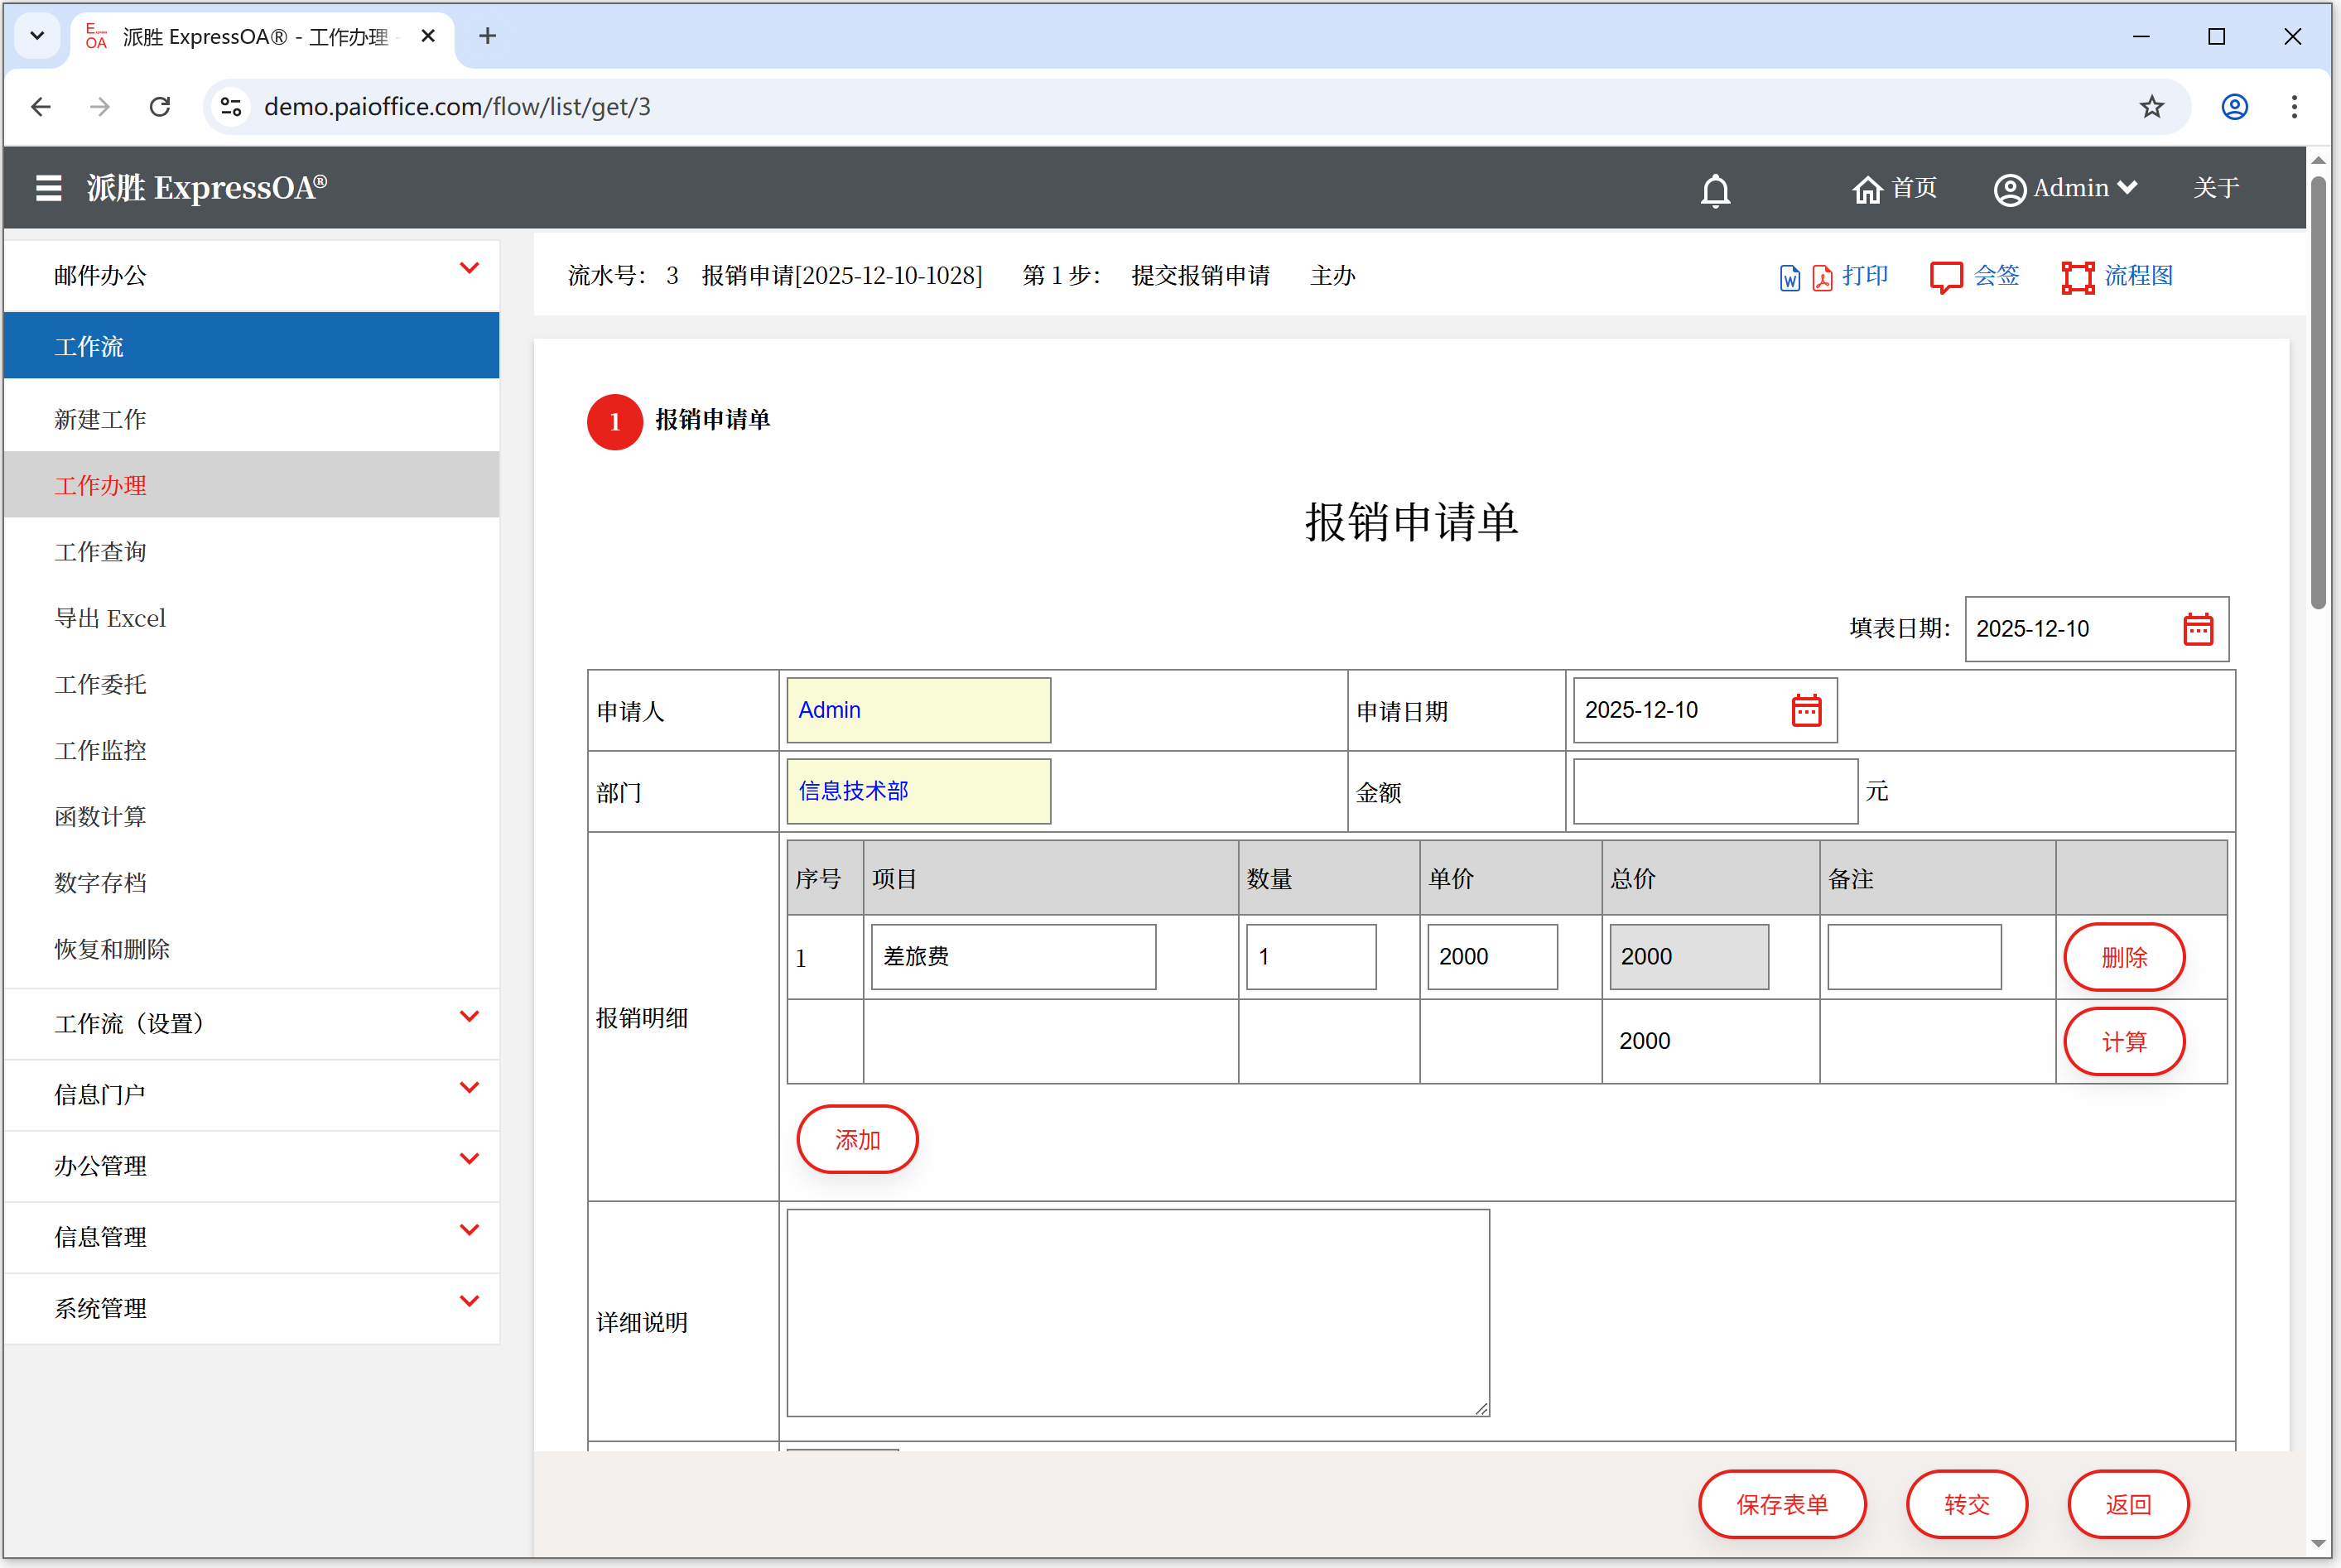Click the Word print icon

pos(1789,278)
